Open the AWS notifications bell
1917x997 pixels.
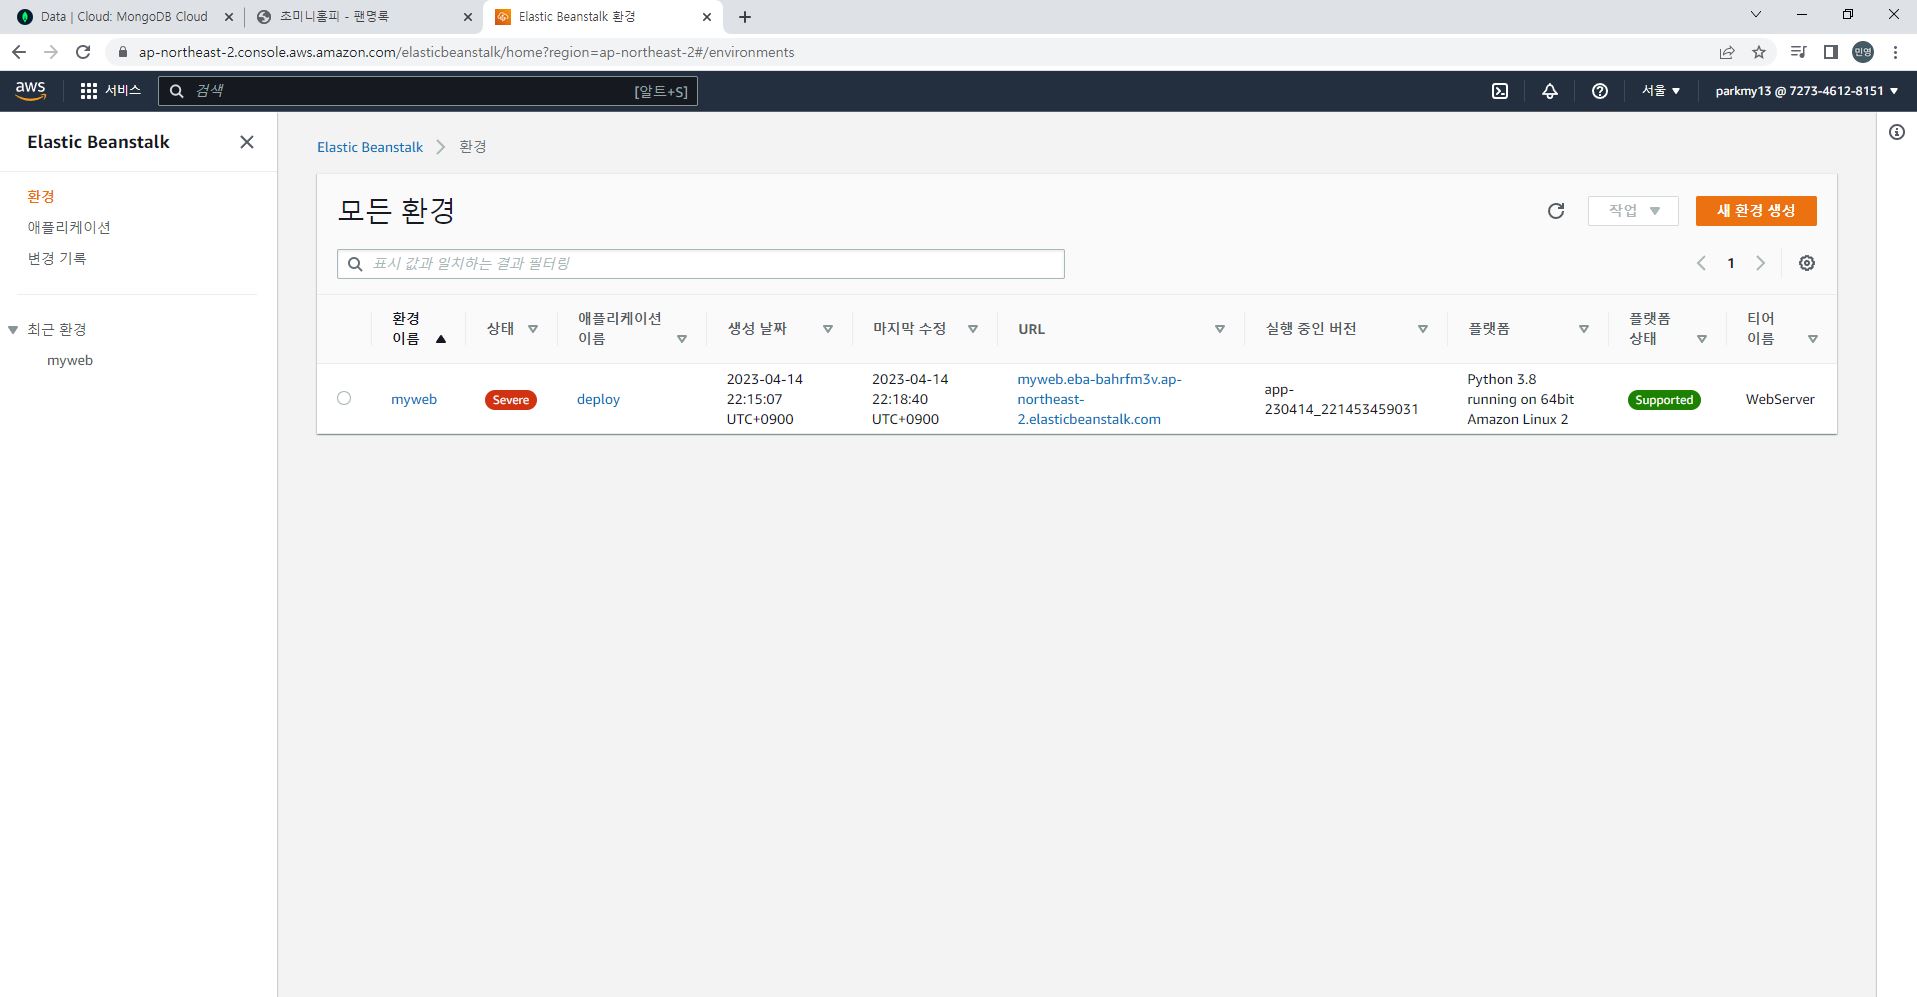tap(1550, 91)
